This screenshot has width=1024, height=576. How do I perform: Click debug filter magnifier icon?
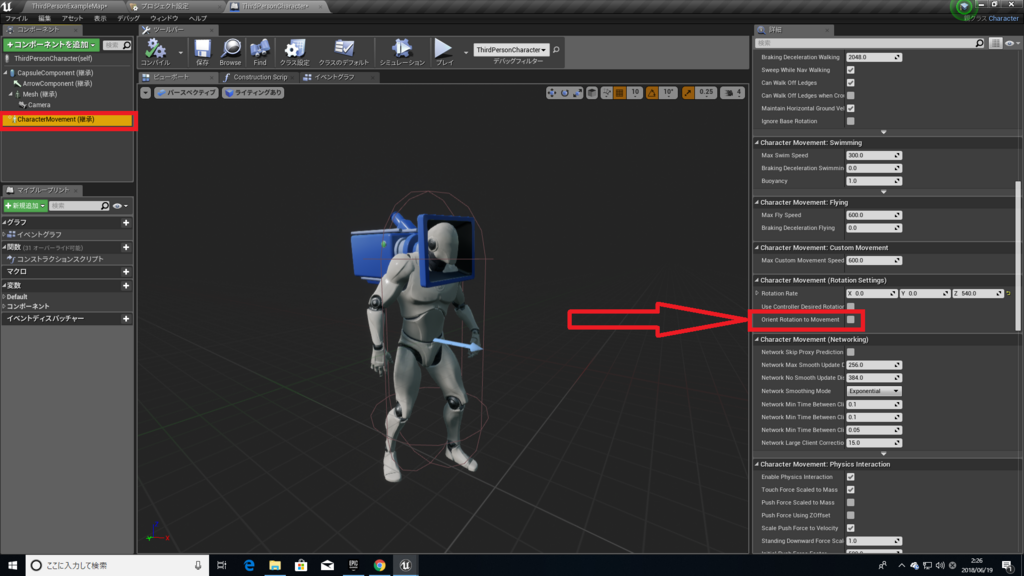556,50
